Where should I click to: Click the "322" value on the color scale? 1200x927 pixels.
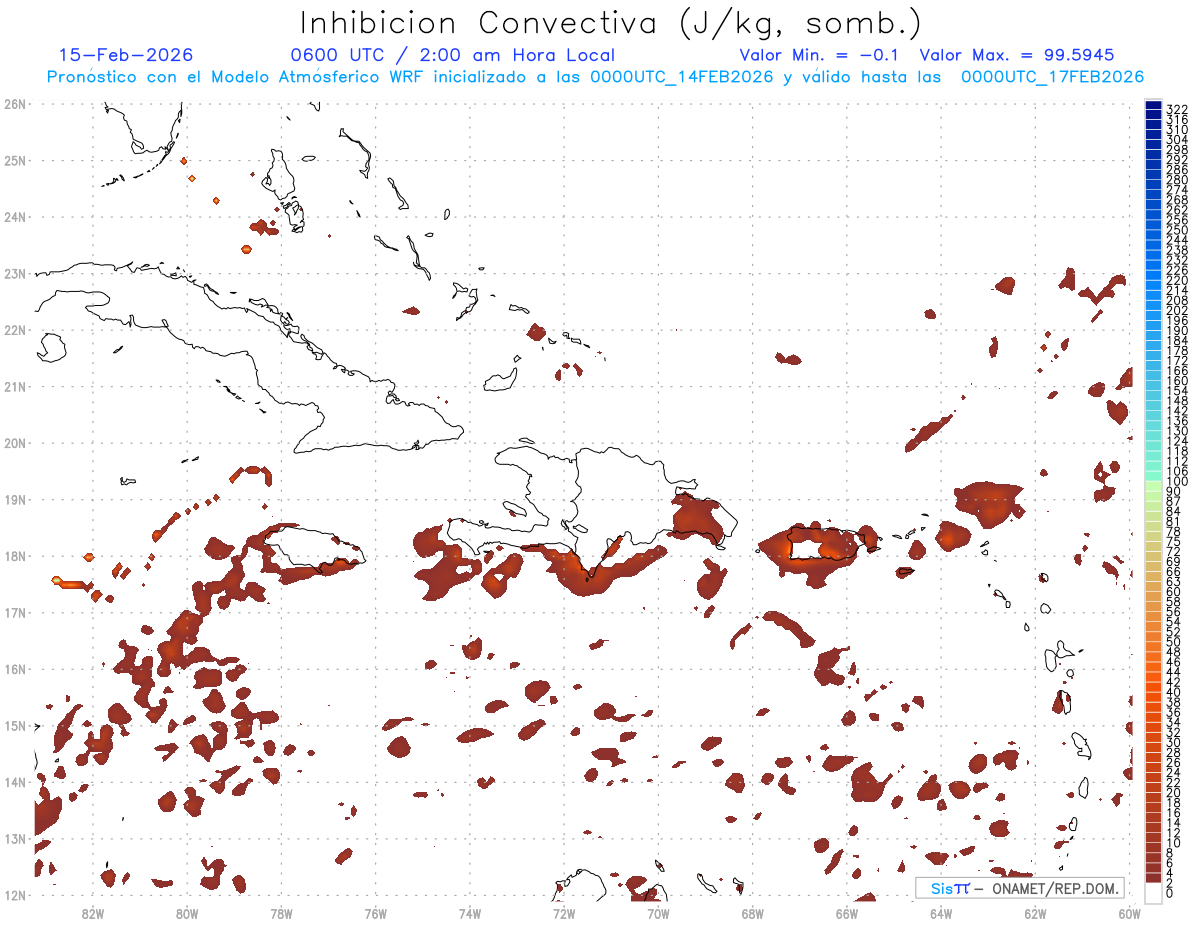pyautogui.click(x=1177, y=109)
